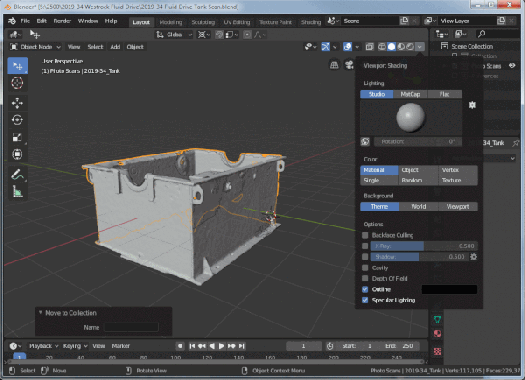Play the animation forward
Viewport: 525px width, 380px height.
pos(221,346)
